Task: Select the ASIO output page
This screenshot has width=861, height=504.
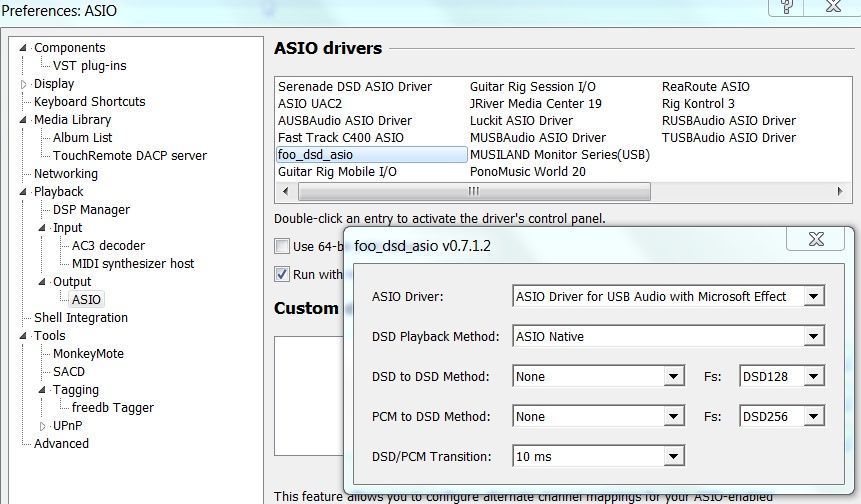Action: (86, 300)
